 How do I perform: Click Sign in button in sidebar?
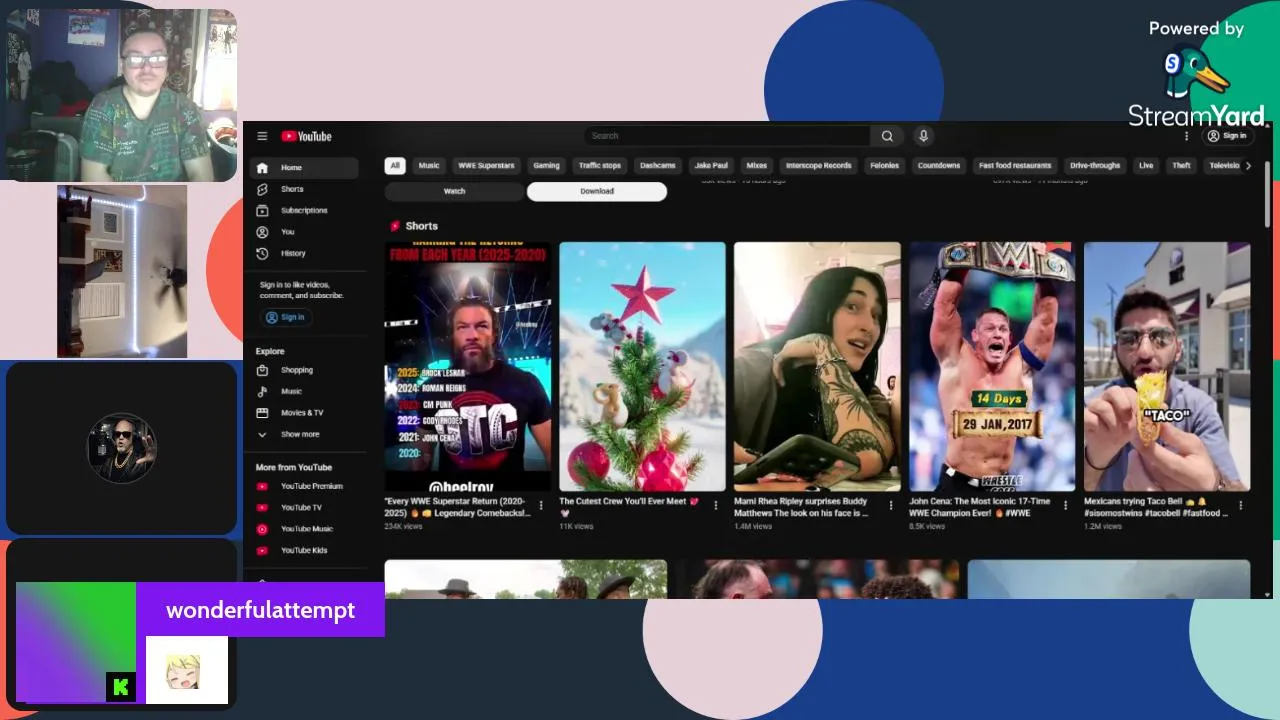(x=286, y=317)
